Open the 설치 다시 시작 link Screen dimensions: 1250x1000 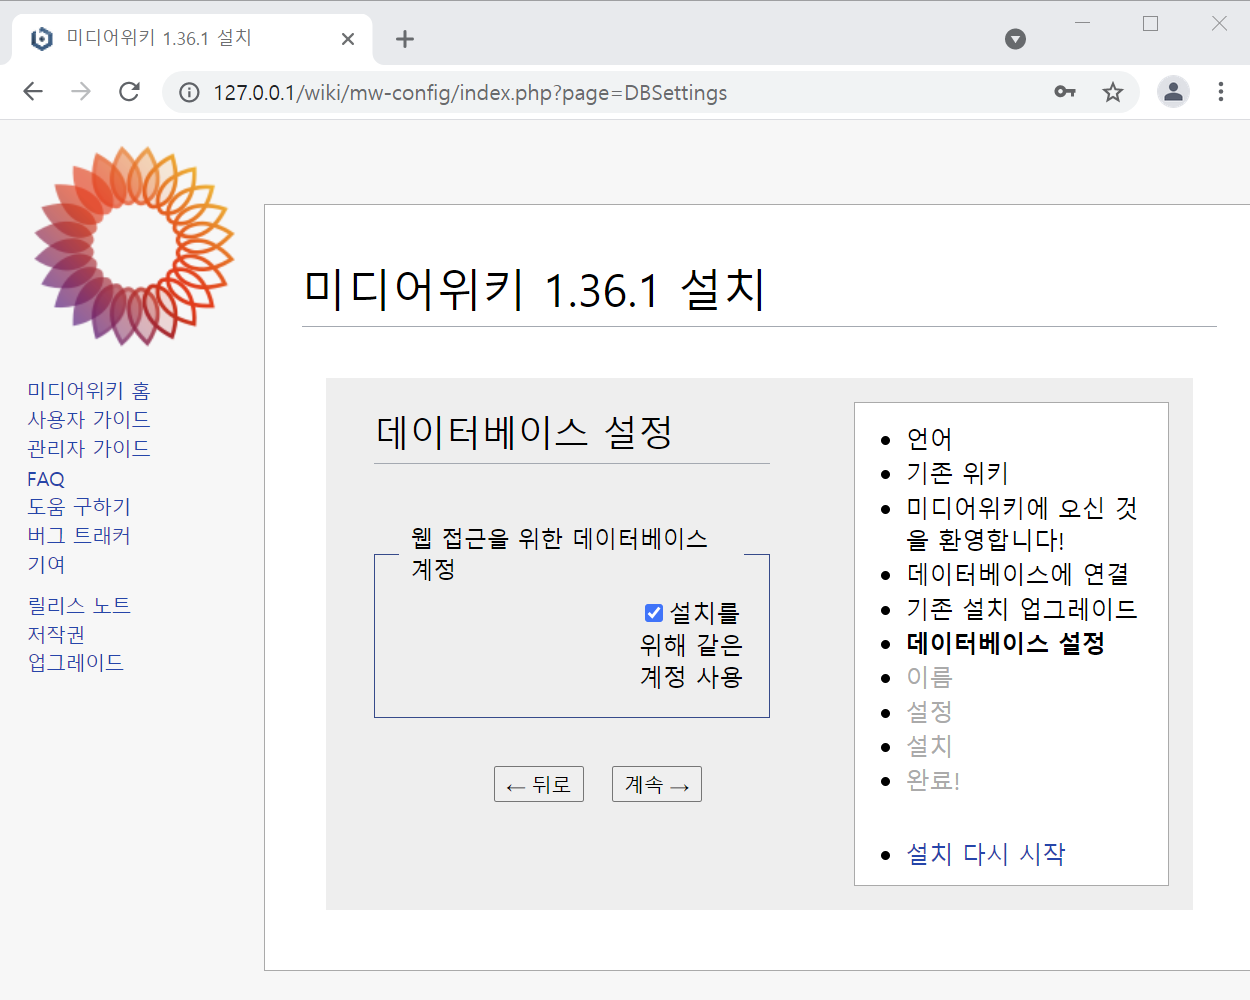(984, 854)
